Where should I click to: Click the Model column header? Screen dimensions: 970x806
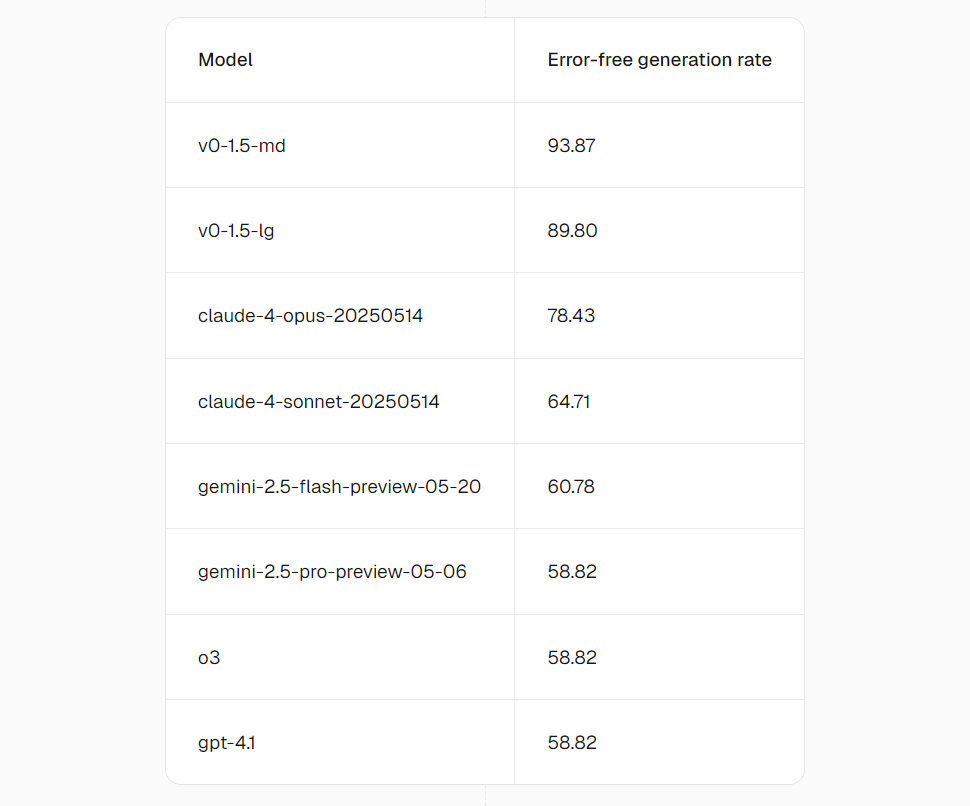coord(225,60)
